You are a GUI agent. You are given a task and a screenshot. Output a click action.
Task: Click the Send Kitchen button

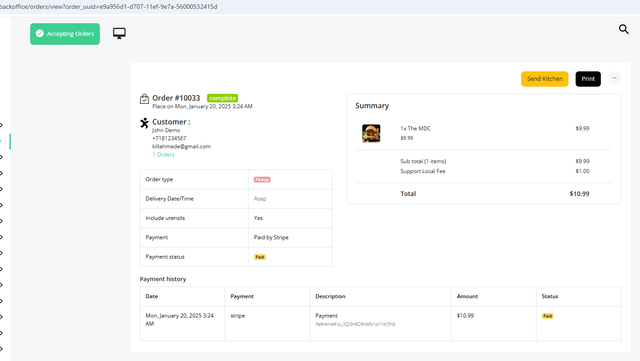pos(544,79)
